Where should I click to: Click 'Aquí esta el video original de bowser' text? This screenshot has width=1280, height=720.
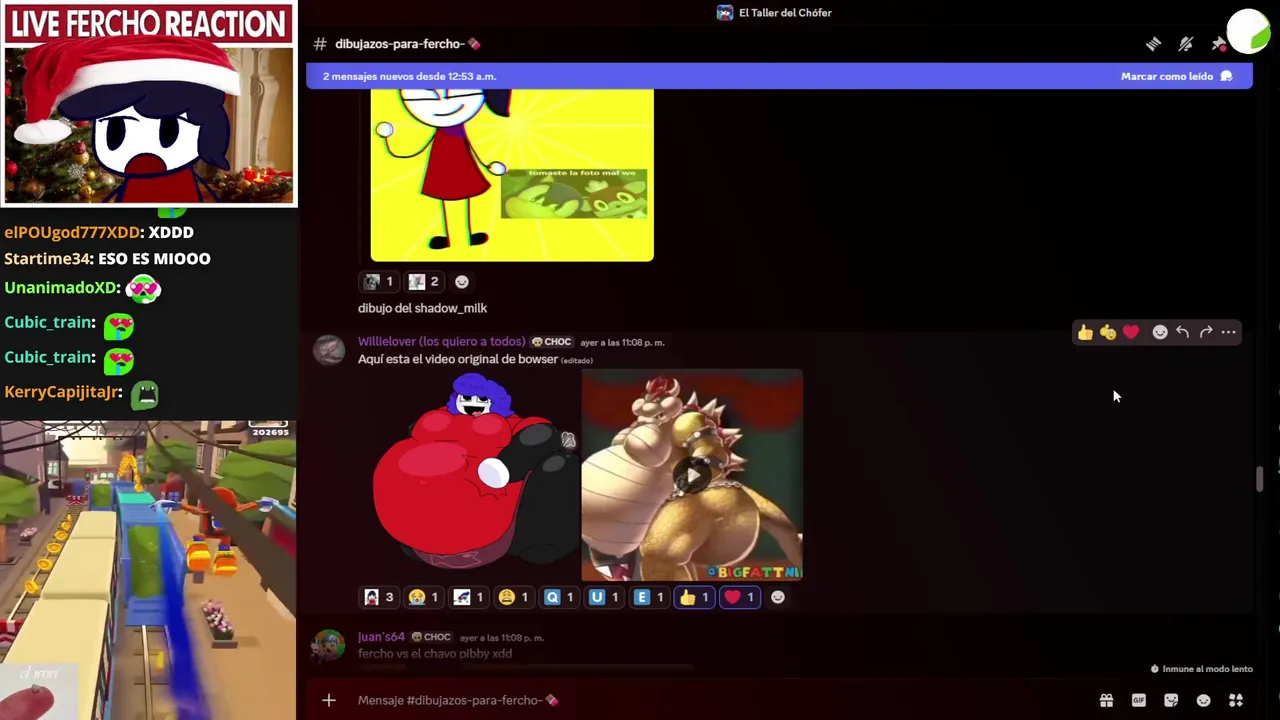[458, 359]
